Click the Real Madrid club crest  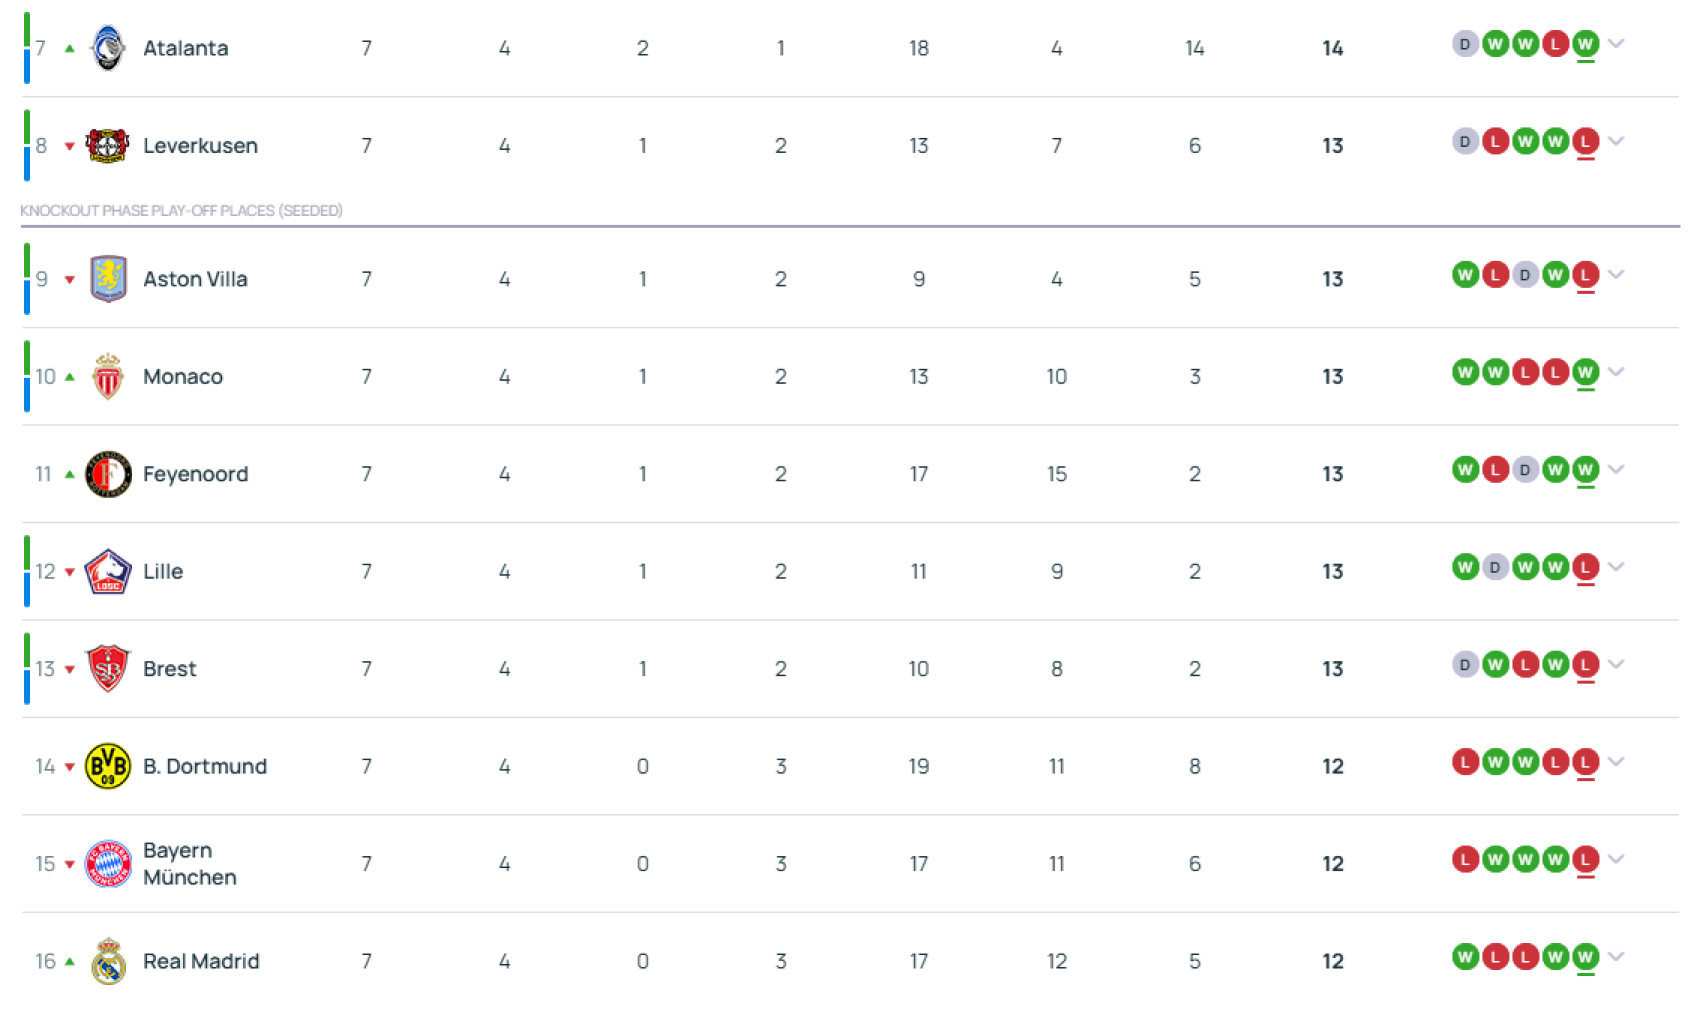click(110, 959)
